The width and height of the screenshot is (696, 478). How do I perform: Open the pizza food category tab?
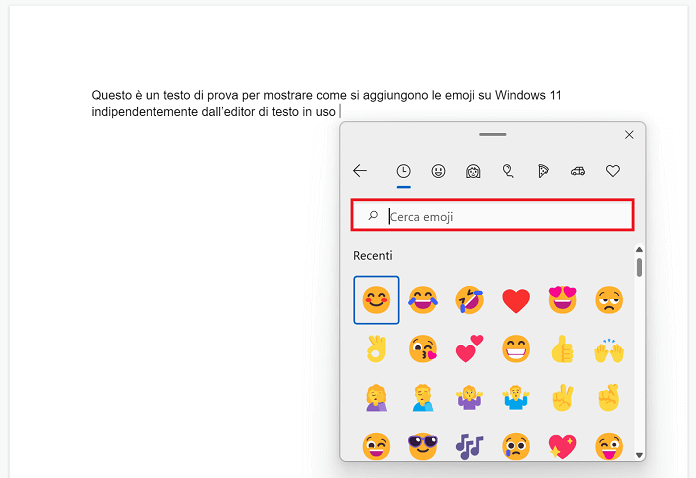pos(543,171)
